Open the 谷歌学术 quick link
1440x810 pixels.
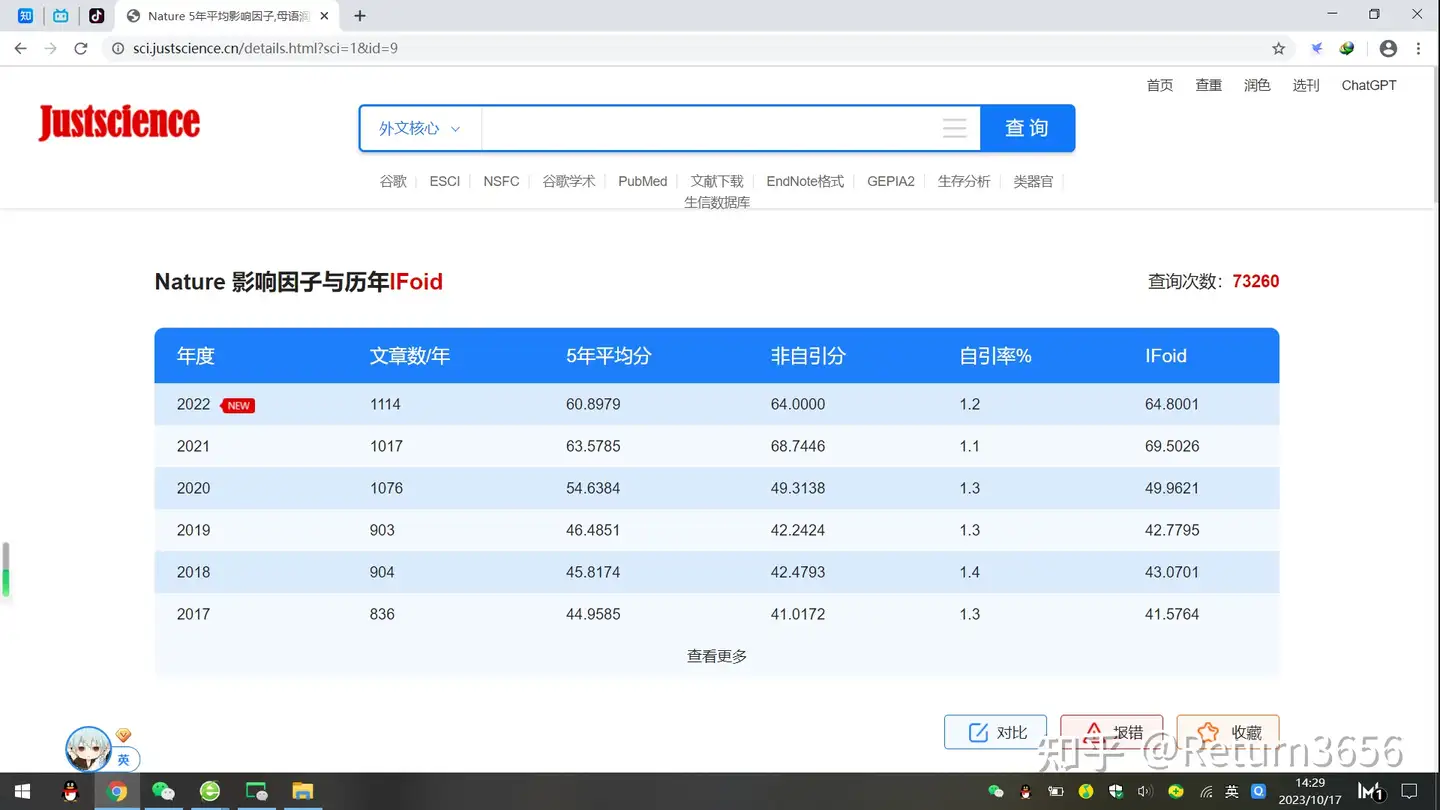569,181
